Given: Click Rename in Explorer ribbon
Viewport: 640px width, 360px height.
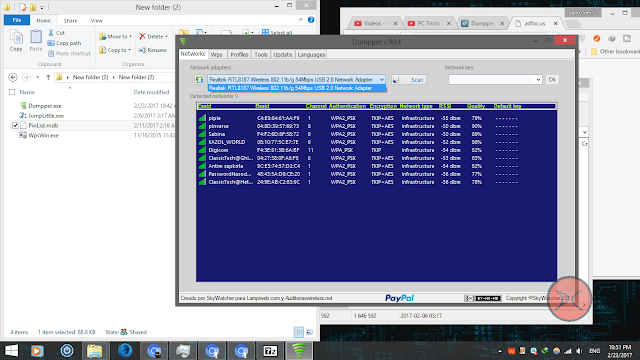Looking at the screenshot, I should point(153,50).
